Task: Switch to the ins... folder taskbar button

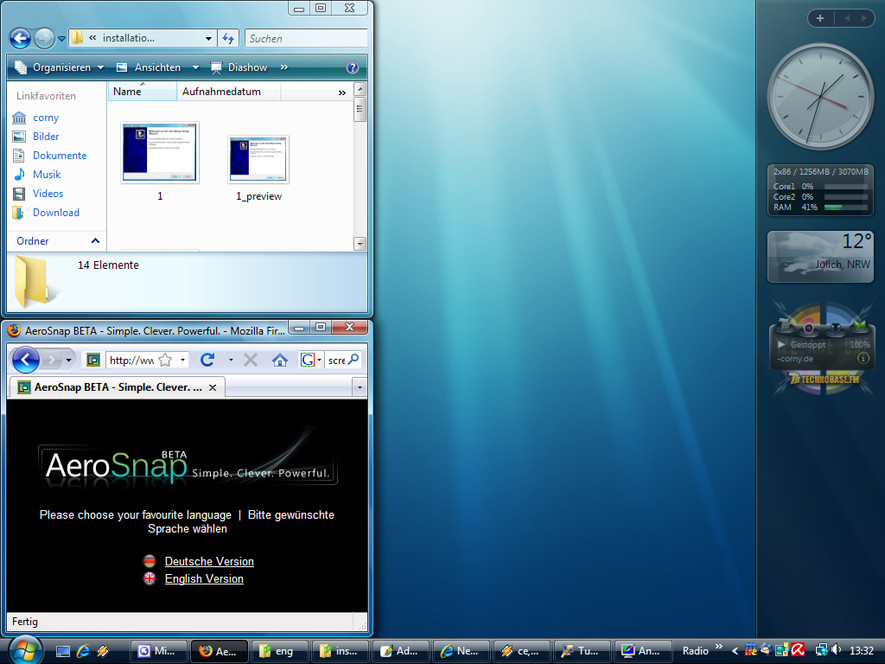Action: 340,651
